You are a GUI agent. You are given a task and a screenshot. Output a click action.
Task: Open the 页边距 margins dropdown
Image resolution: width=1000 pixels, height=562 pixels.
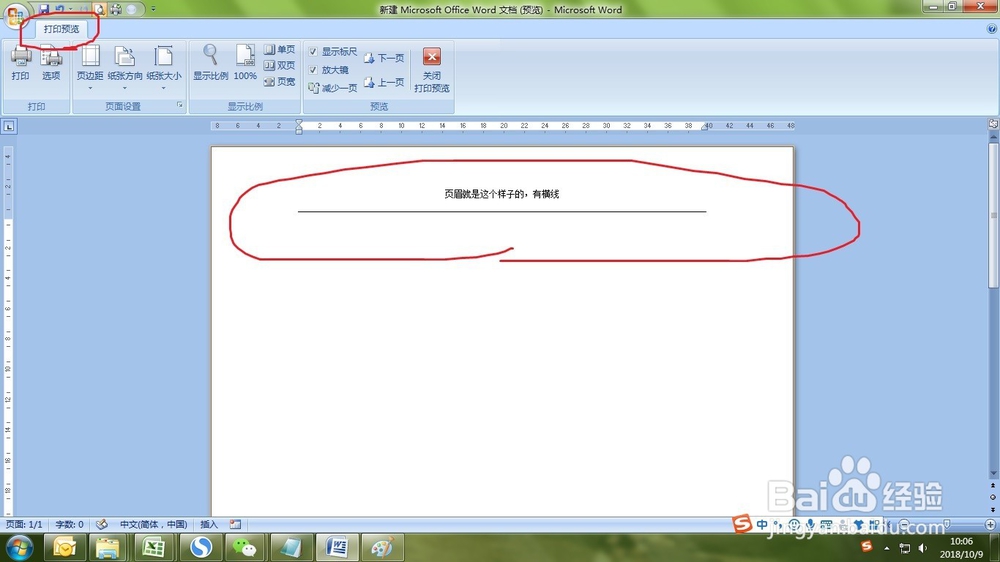(x=90, y=68)
